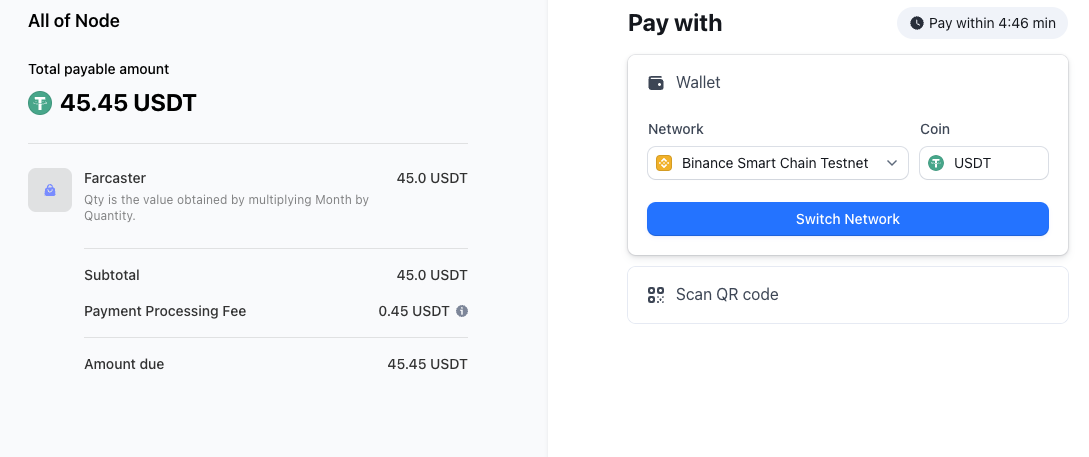Click the clock icon in payment timer

coord(917,23)
